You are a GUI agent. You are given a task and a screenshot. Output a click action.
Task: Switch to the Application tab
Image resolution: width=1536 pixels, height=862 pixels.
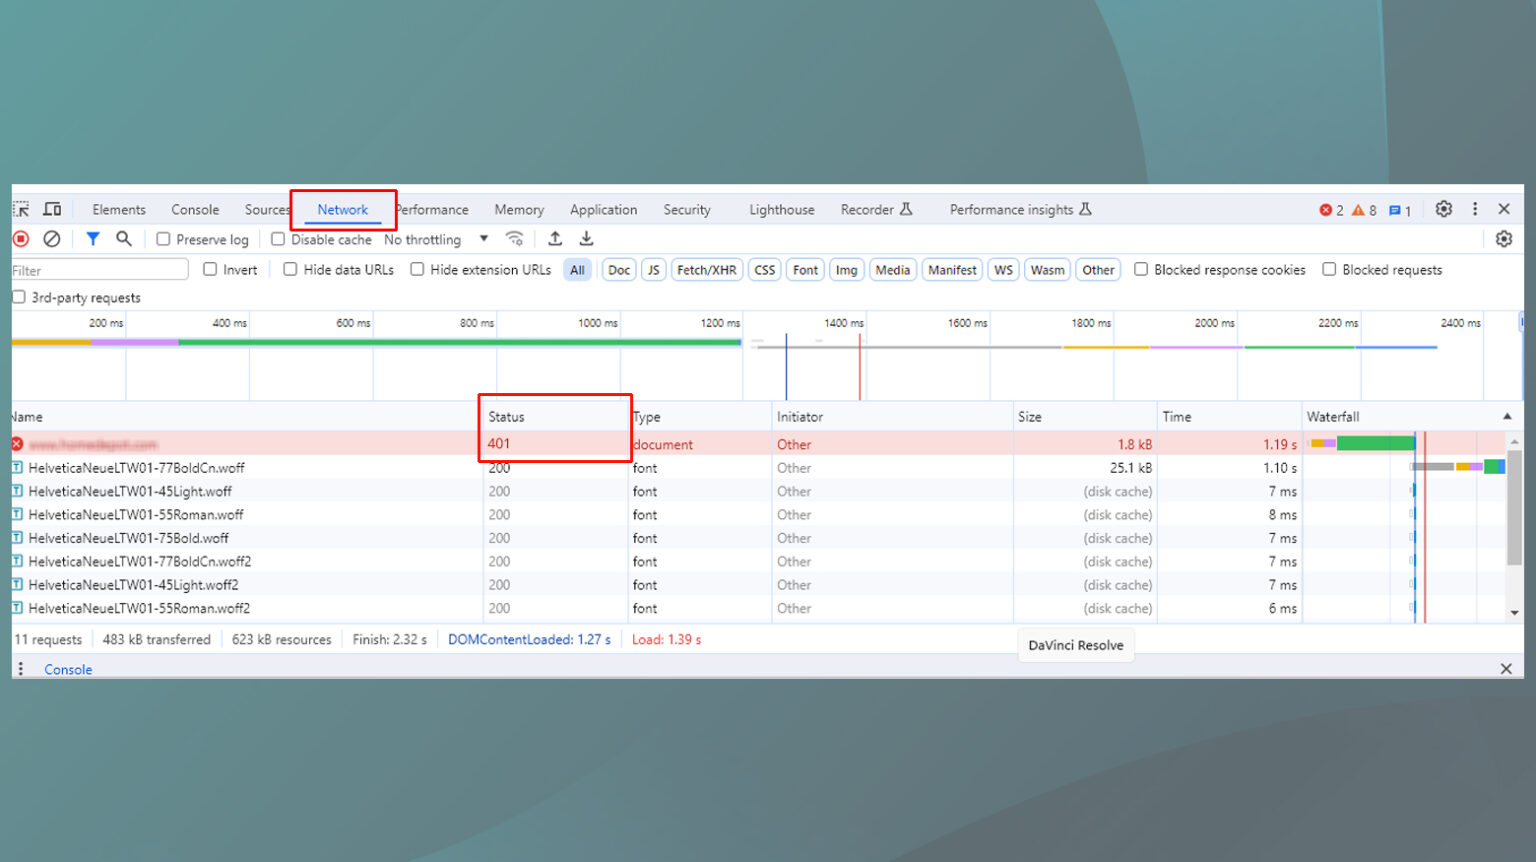tap(603, 209)
